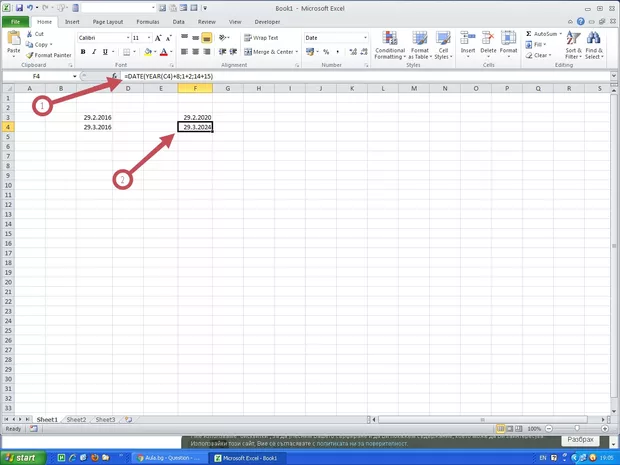
Task: Click Increase Decimal icon
Action: (353, 52)
